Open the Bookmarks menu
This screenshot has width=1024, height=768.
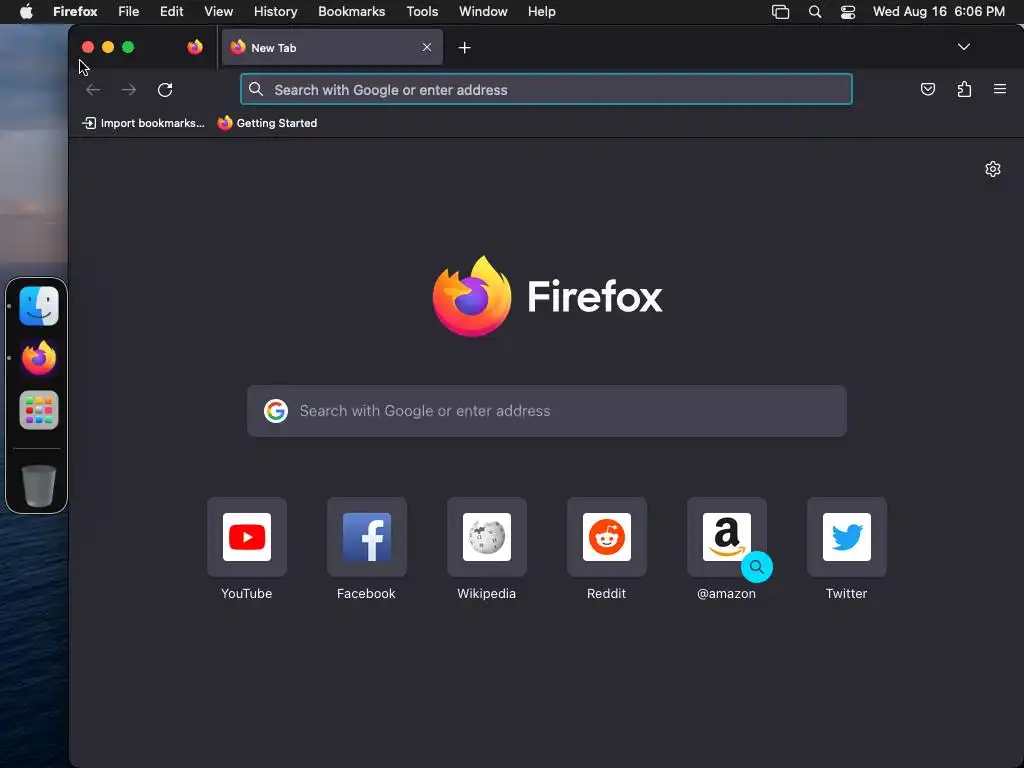tap(351, 12)
